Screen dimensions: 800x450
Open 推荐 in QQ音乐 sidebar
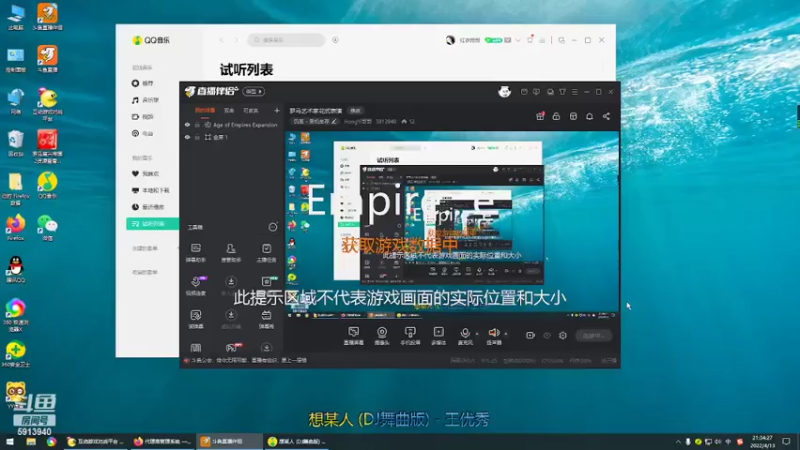click(x=142, y=83)
